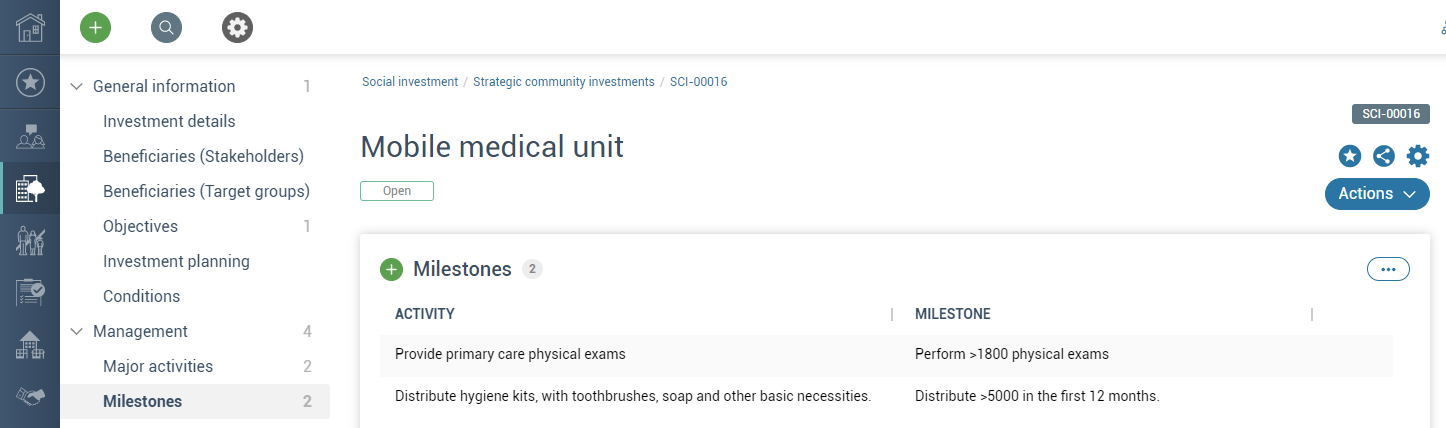Open the Actions dropdown button
This screenshot has height=428, width=1446.
tap(1377, 194)
